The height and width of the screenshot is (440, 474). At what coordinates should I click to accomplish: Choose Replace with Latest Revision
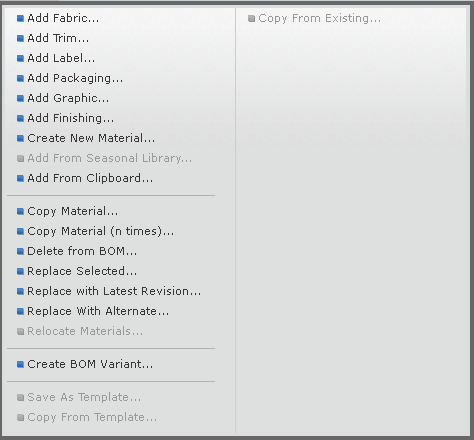(114, 291)
